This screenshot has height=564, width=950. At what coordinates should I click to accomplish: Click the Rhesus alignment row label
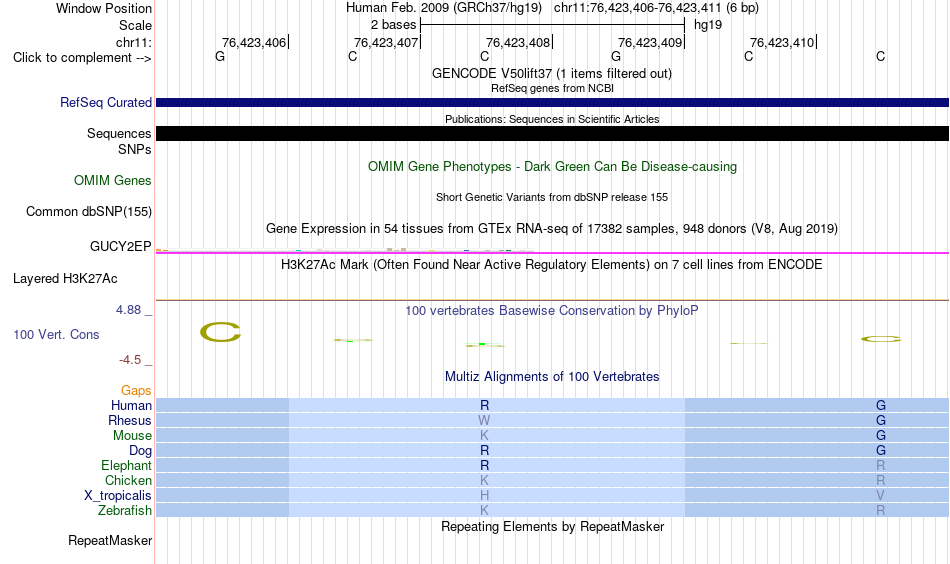(130, 420)
